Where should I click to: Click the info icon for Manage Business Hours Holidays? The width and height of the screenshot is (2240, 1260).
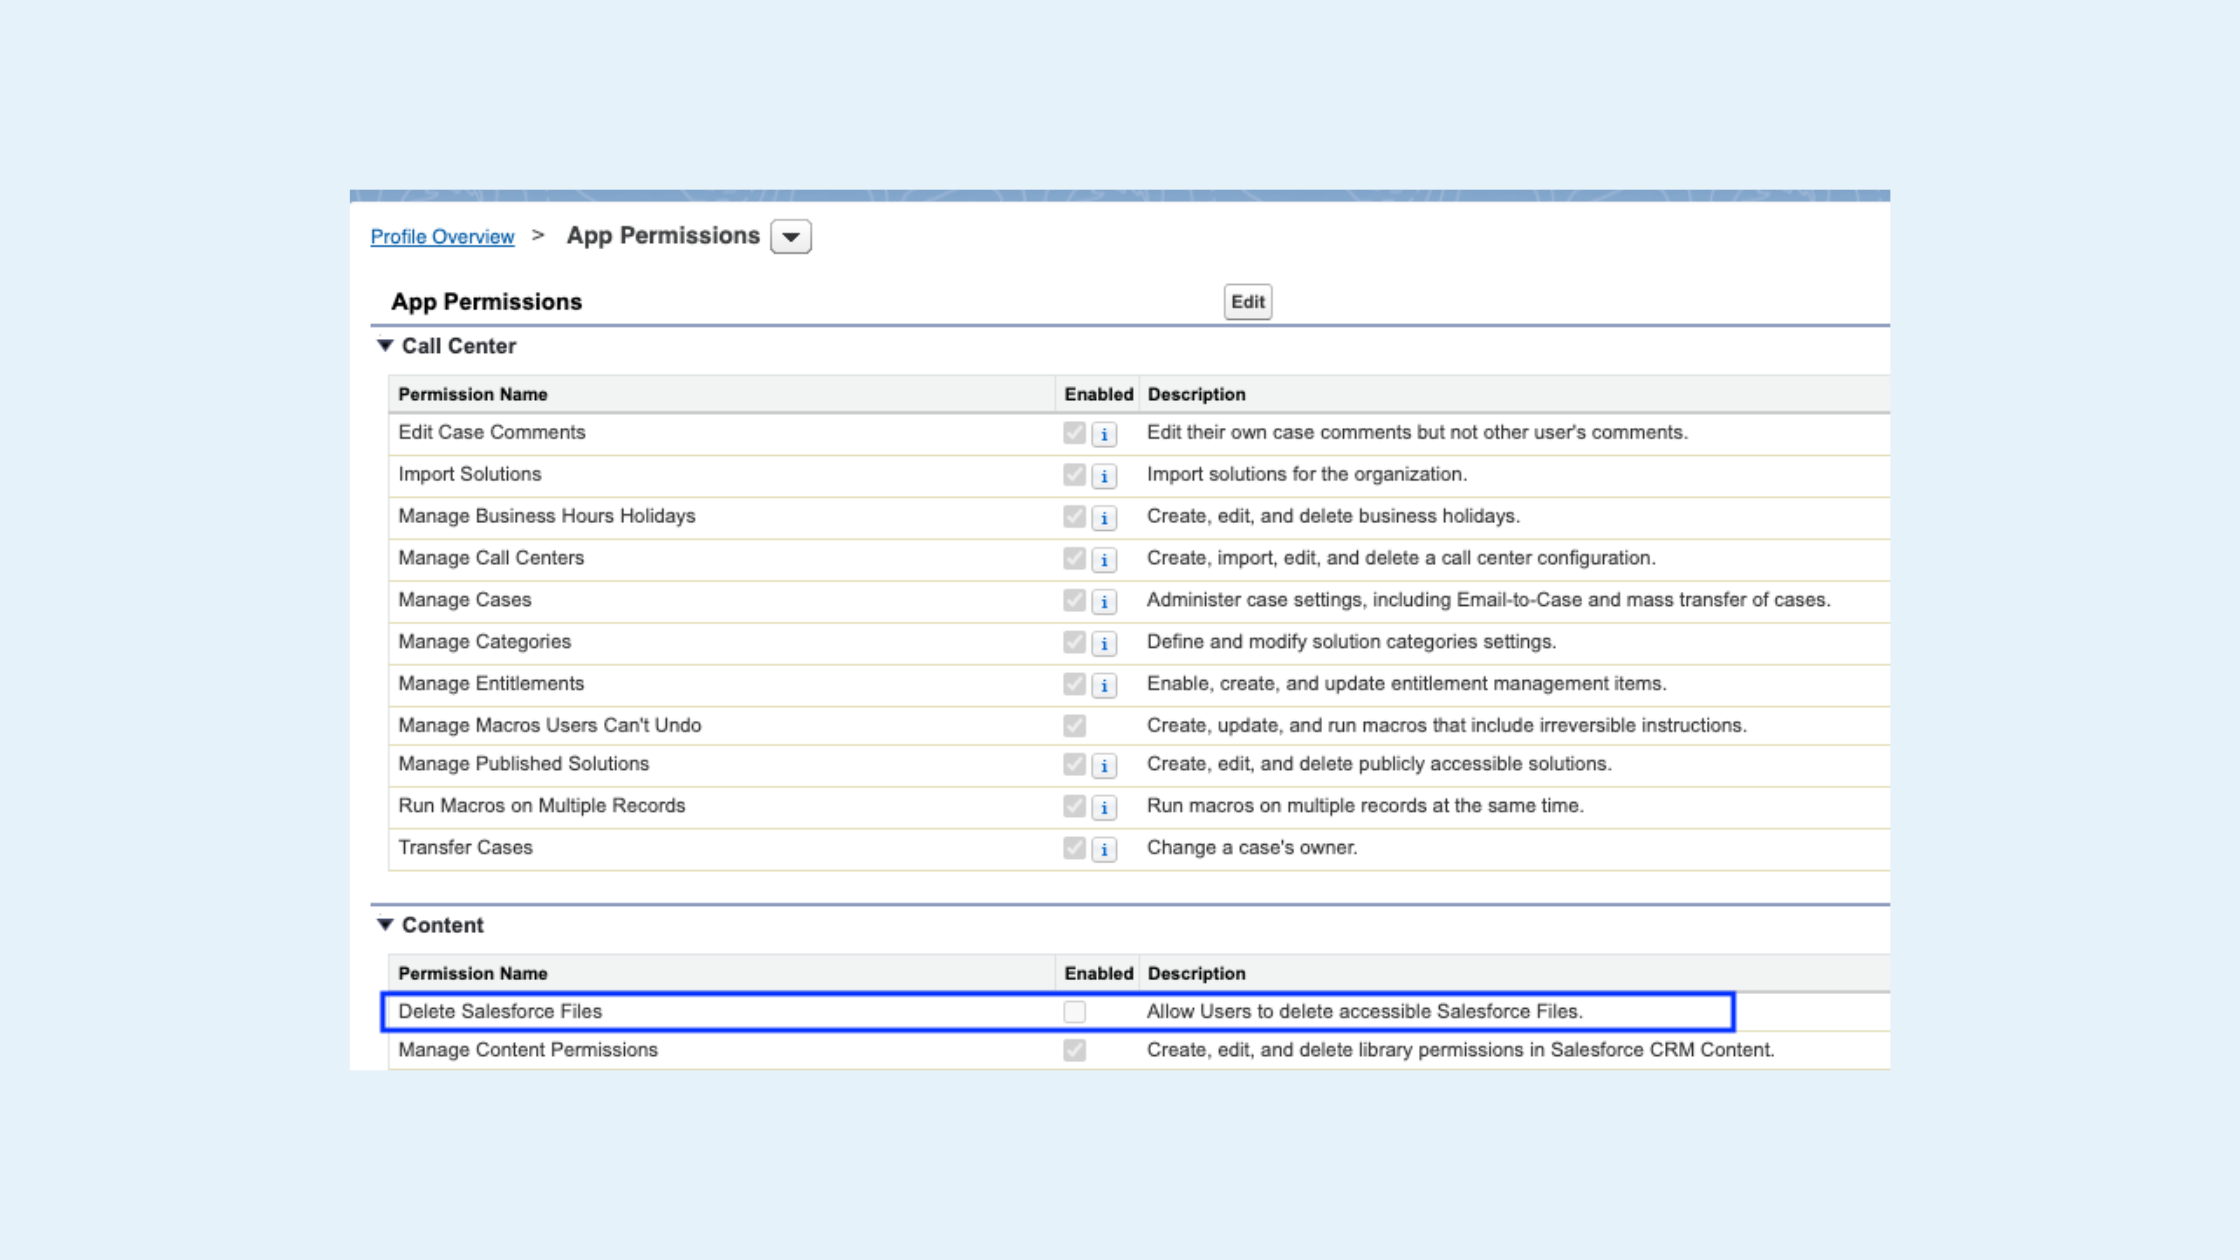tap(1104, 518)
